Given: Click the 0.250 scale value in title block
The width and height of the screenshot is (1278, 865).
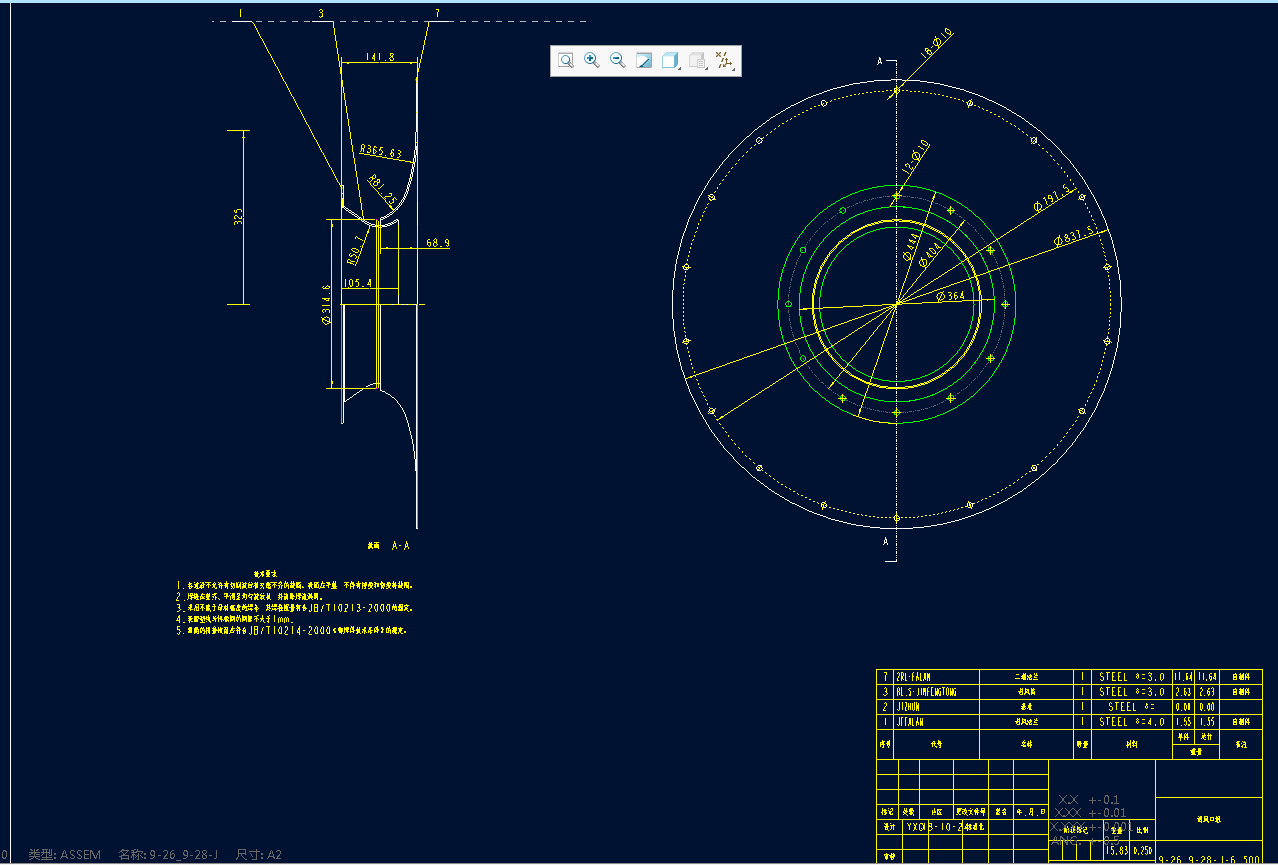Looking at the screenshot, I should pyautogui.click(x=1142, y=850).
